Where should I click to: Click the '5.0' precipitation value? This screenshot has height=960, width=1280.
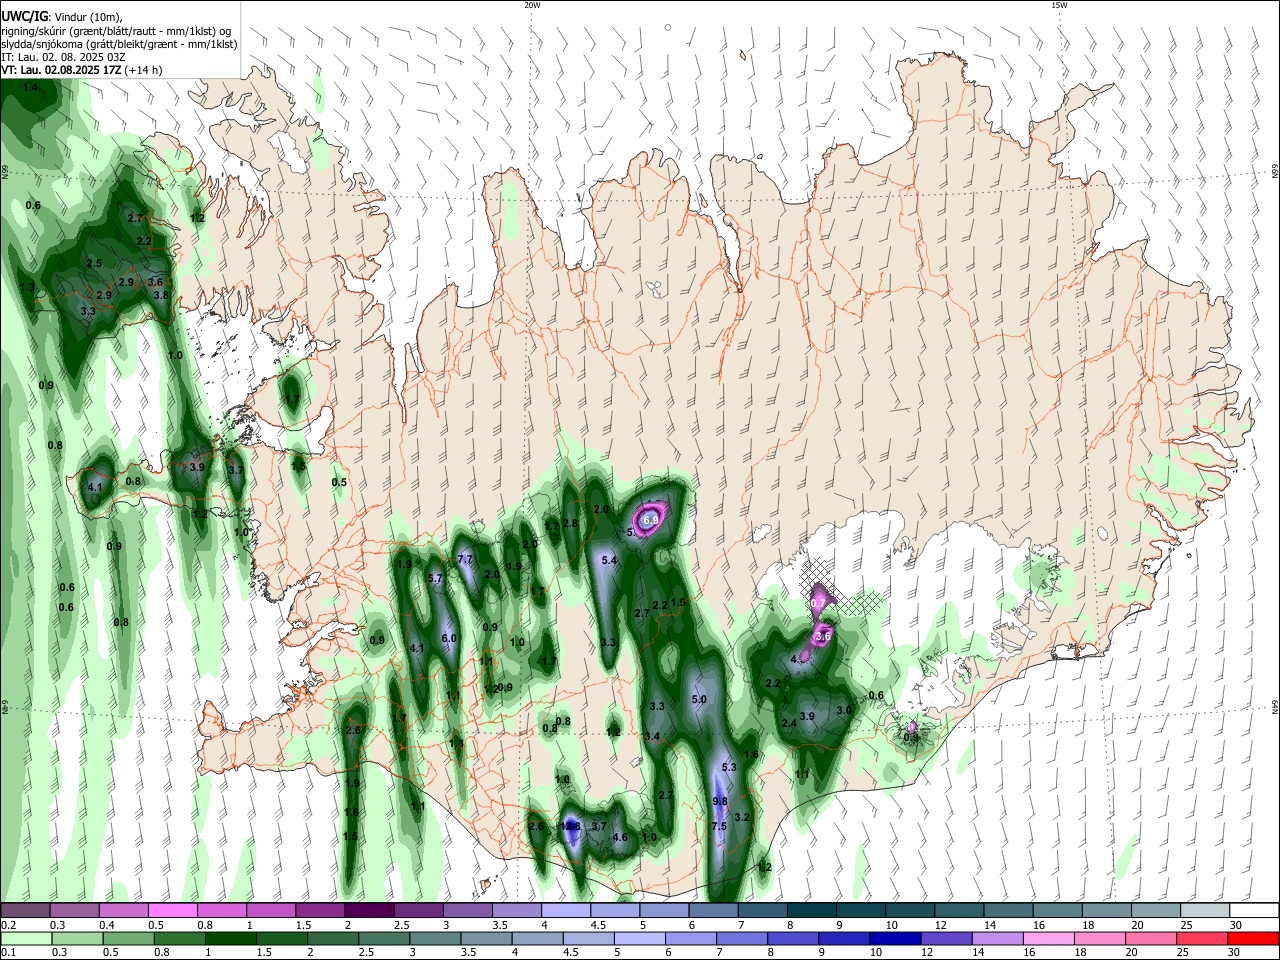click(699, 700)
